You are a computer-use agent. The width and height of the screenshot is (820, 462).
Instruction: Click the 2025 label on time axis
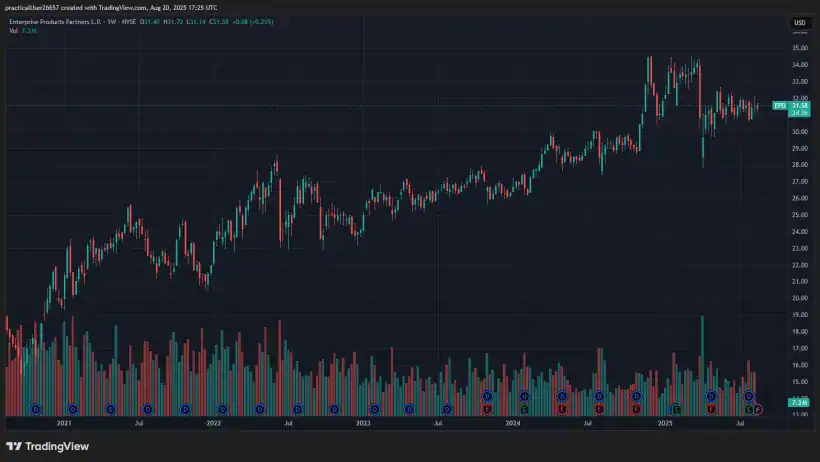click(x=665, y=423)
